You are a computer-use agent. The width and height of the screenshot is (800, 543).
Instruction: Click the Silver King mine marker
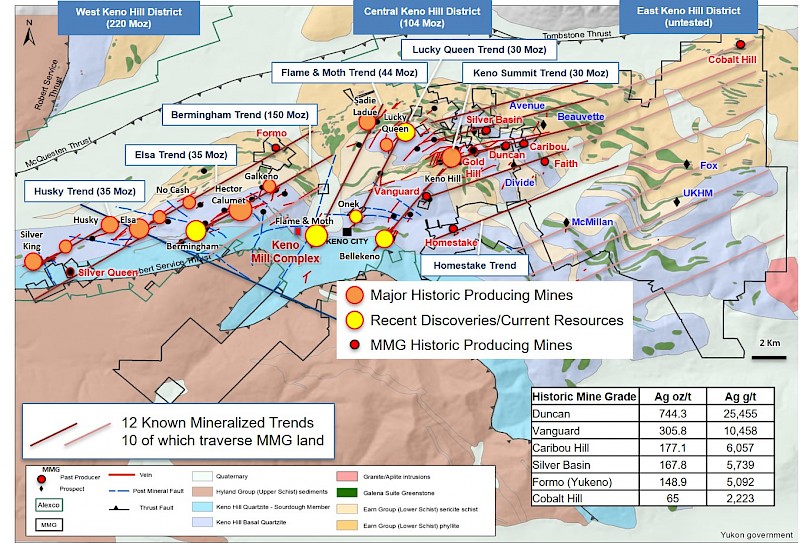point(33,261)
